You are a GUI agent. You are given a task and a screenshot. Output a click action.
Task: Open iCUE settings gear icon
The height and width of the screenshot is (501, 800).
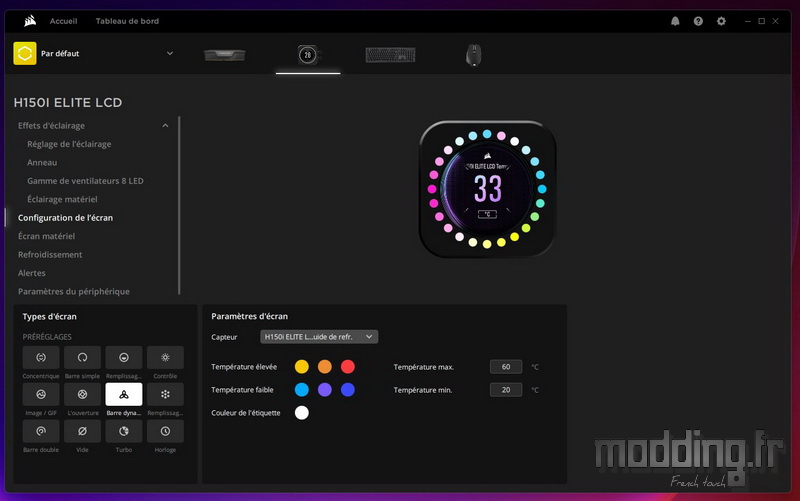click(721, 21)
